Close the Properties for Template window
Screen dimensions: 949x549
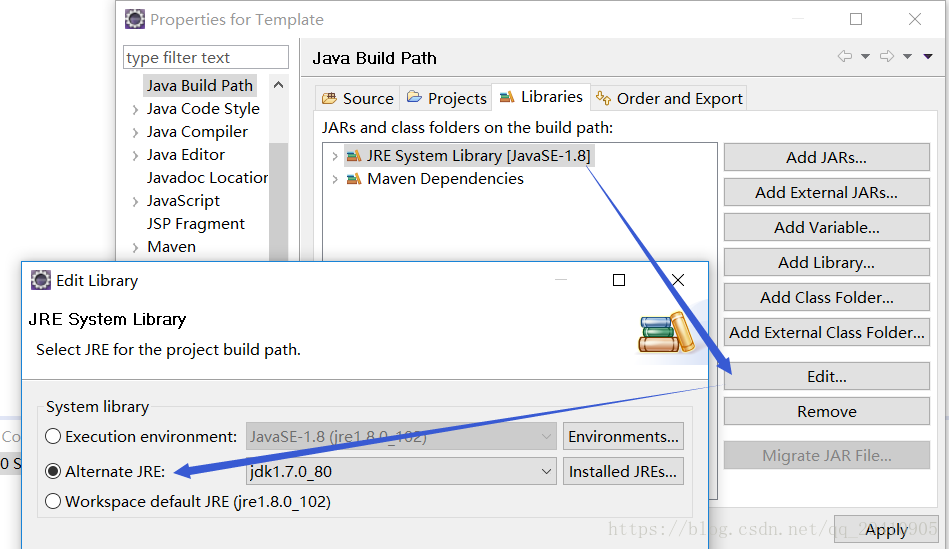(915, 19)
